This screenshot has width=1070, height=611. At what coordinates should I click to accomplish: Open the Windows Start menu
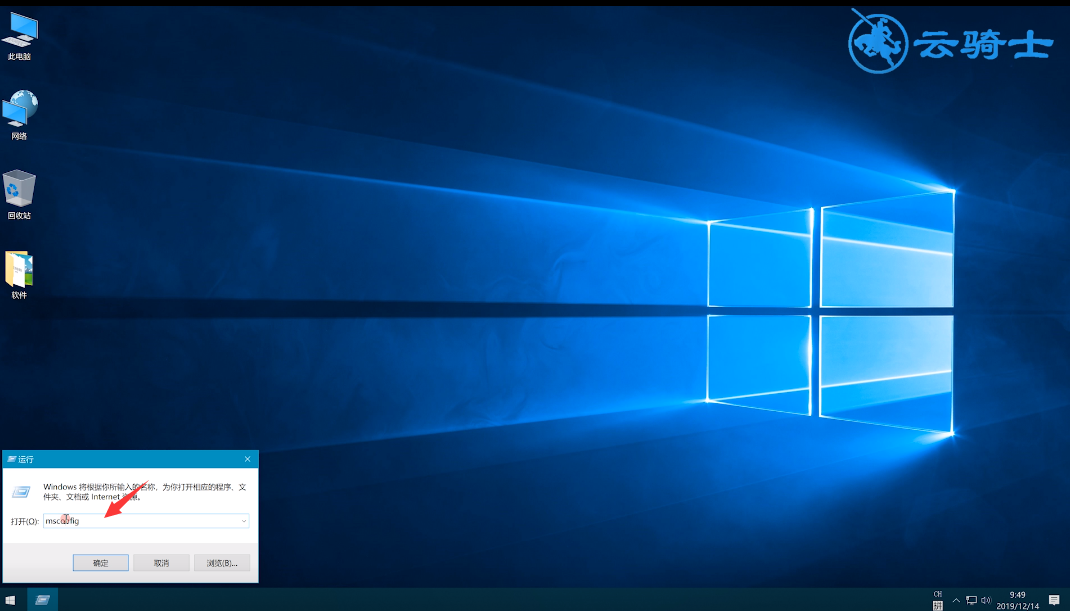[x=10, y=600]
